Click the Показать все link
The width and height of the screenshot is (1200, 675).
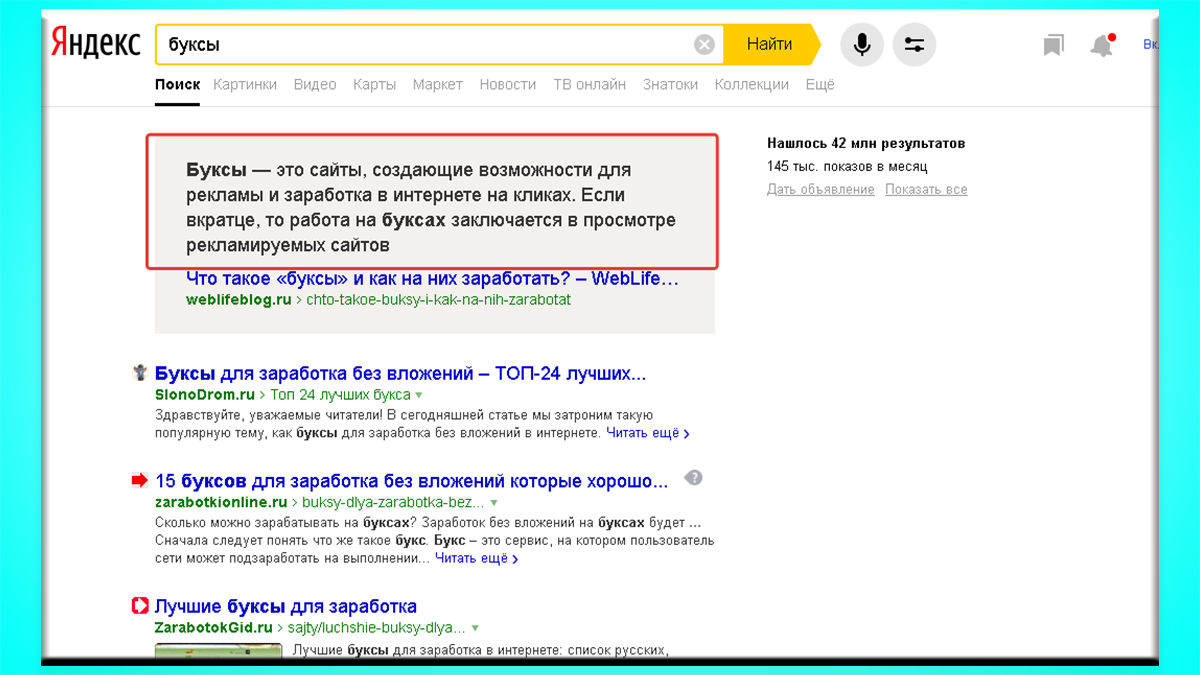[926, 189]
